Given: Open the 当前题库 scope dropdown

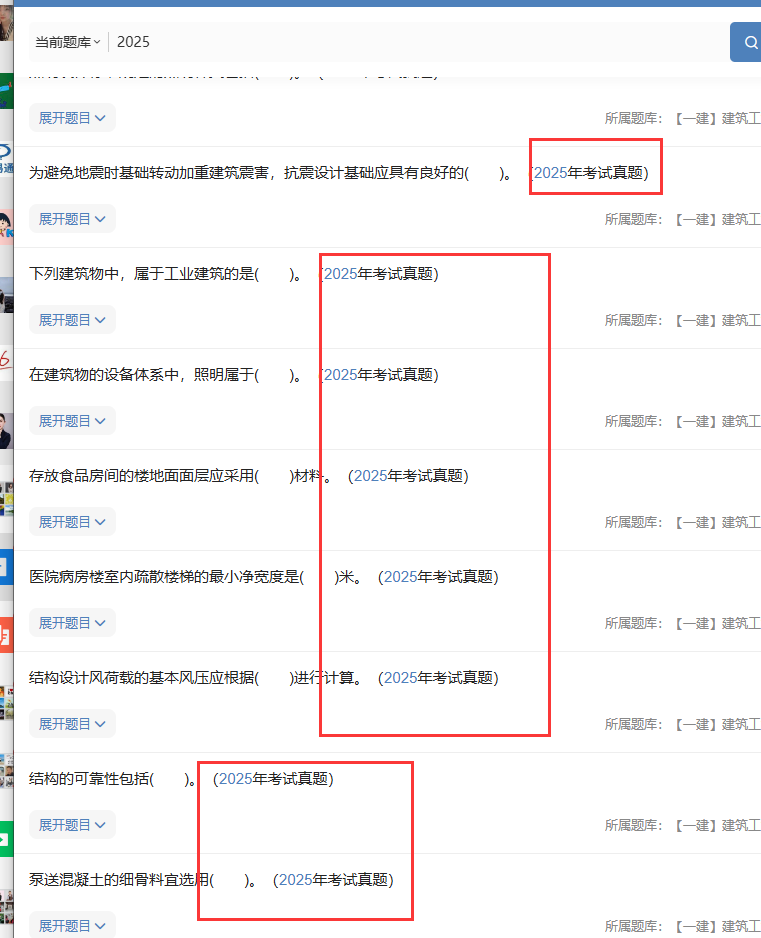Looking at the screenshot, I should click(67, 42).
